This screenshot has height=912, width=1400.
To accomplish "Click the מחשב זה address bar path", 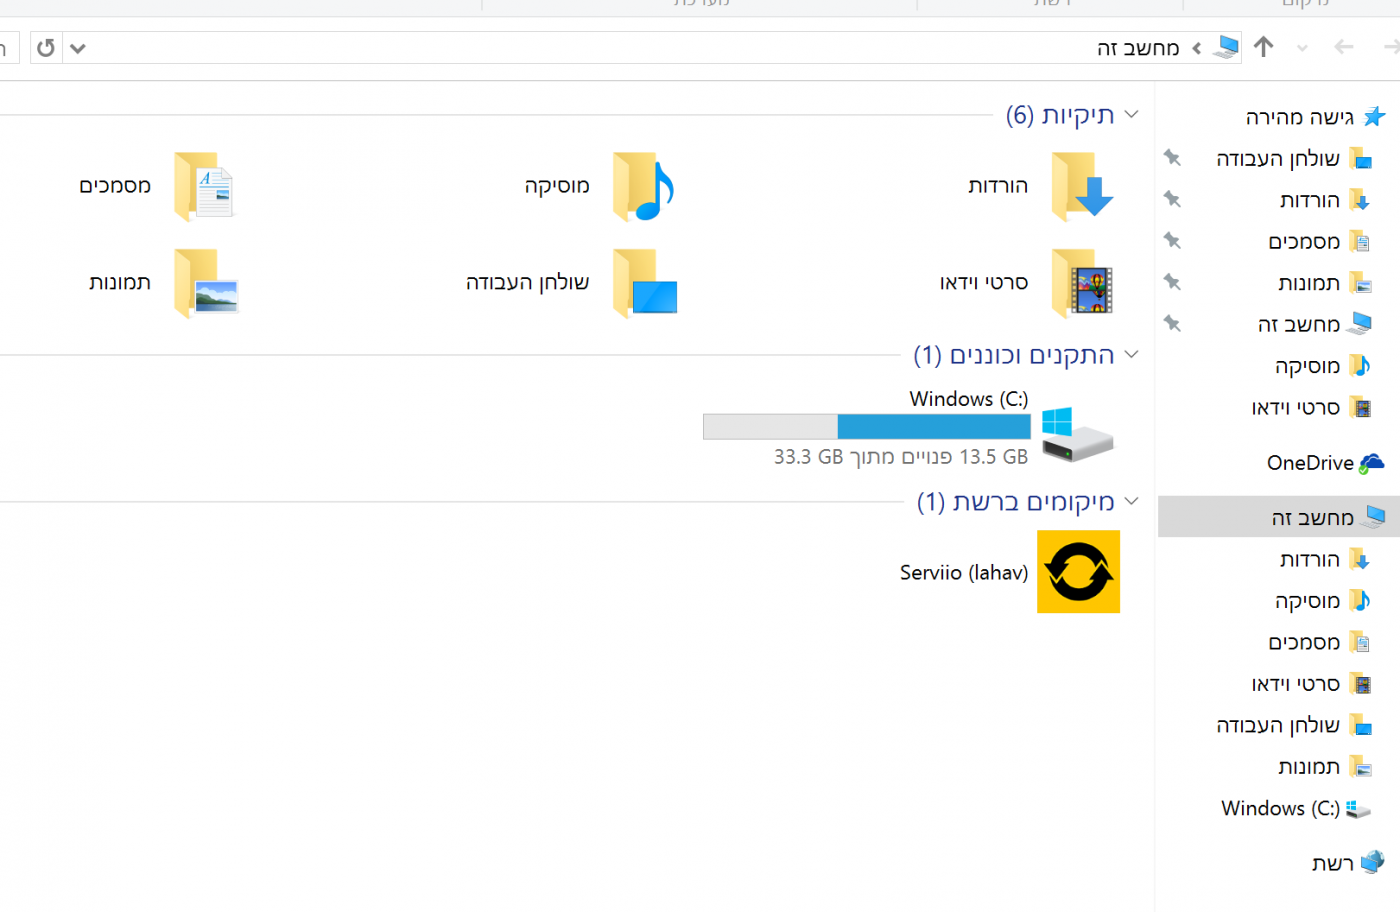I will pyautogui.click(x=1138, y=48).
